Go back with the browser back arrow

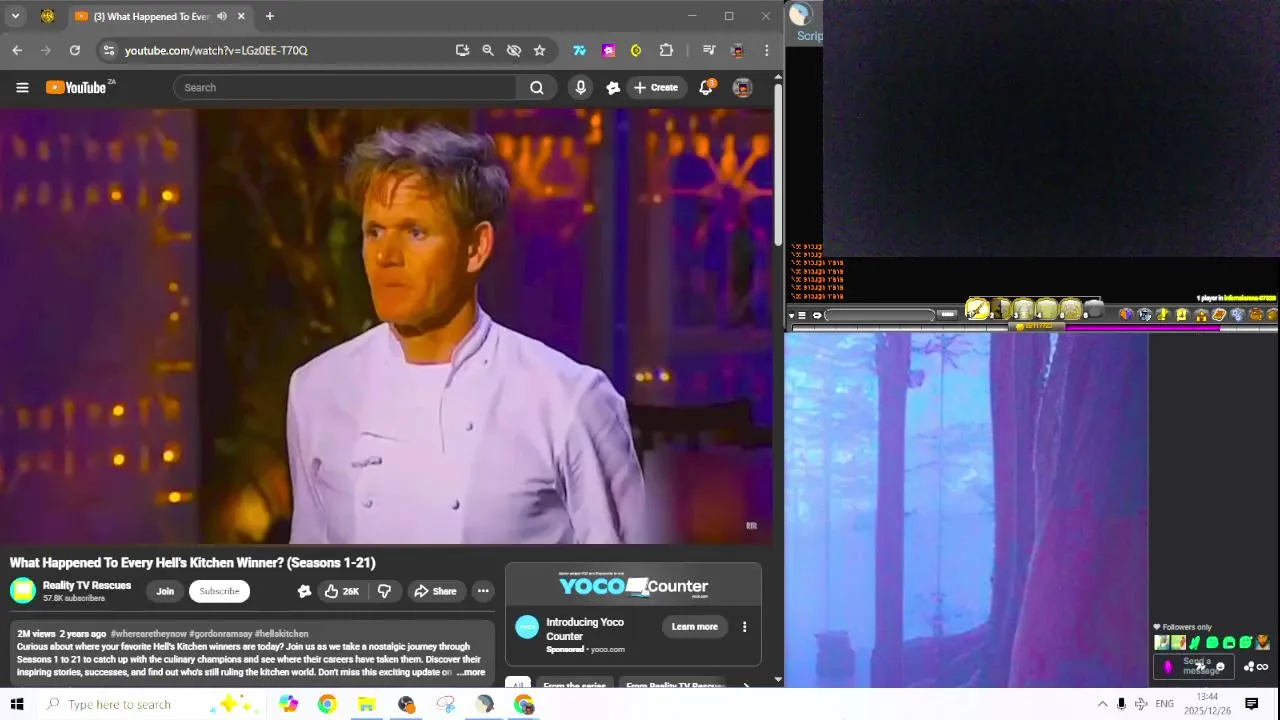pyautogui.click(x=17, y=50)
